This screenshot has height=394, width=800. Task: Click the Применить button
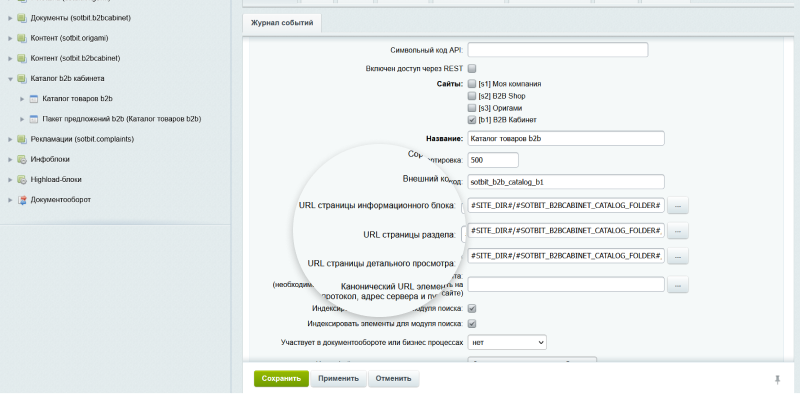pos(339,379)
